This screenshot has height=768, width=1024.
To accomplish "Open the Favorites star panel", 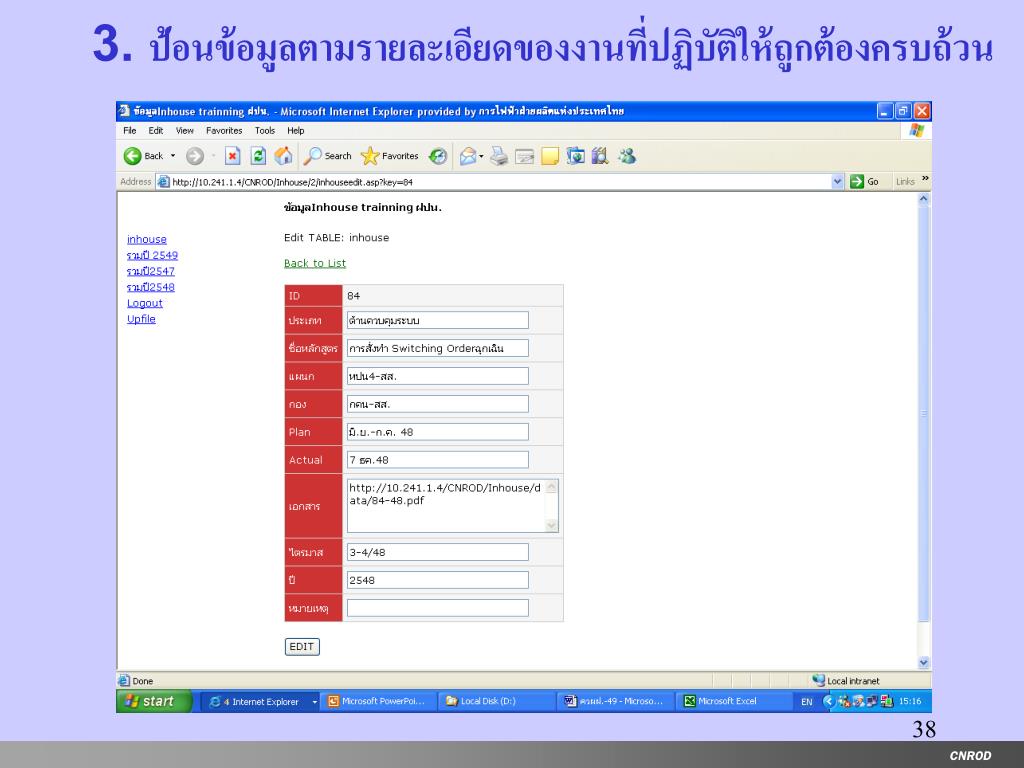I will tap(389, 156).
